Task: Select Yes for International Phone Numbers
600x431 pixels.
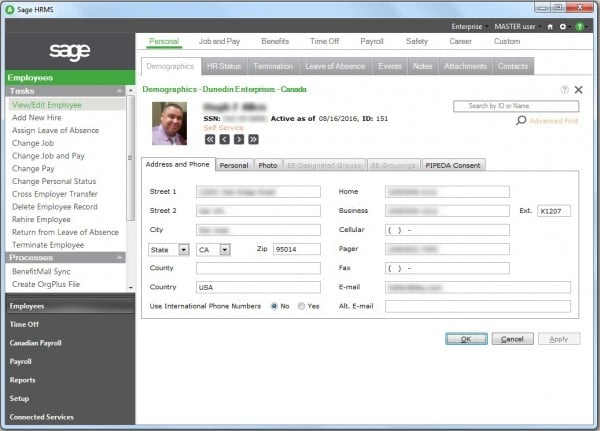Action: pyautogui.click(x=303, y=306)
